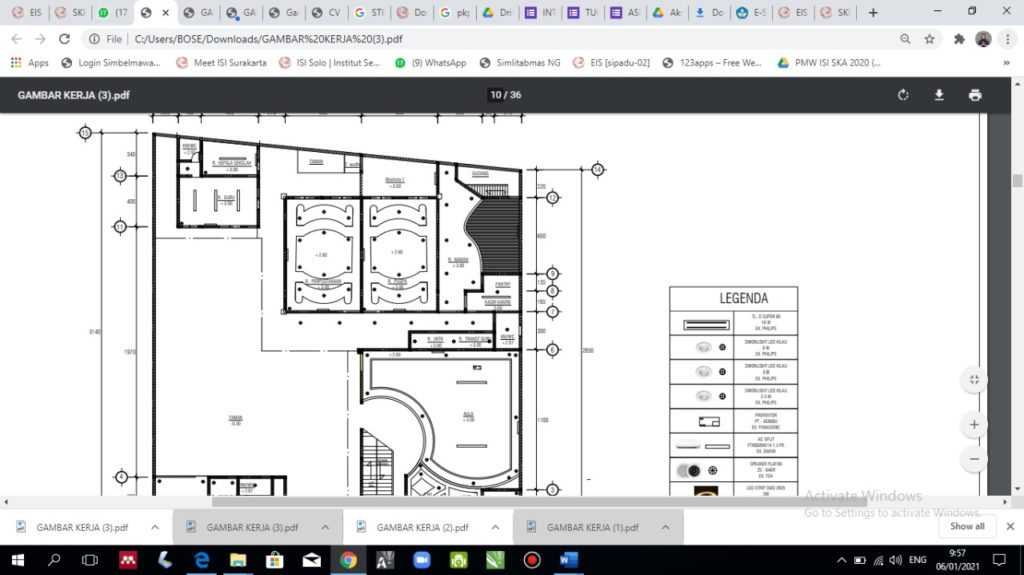Print the PDF document

[974, 95]
